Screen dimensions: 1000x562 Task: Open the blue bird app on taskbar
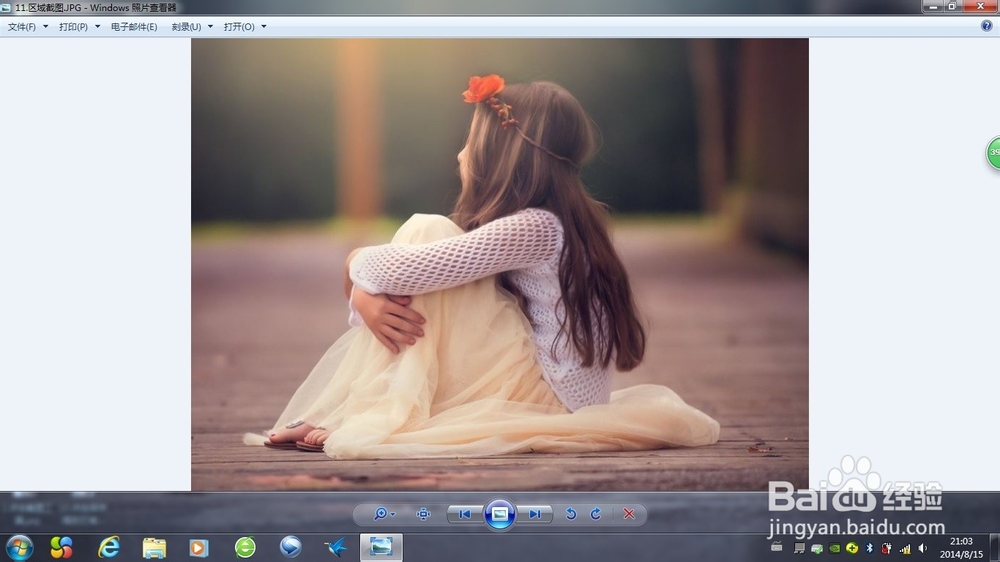(x=336, y=547)
